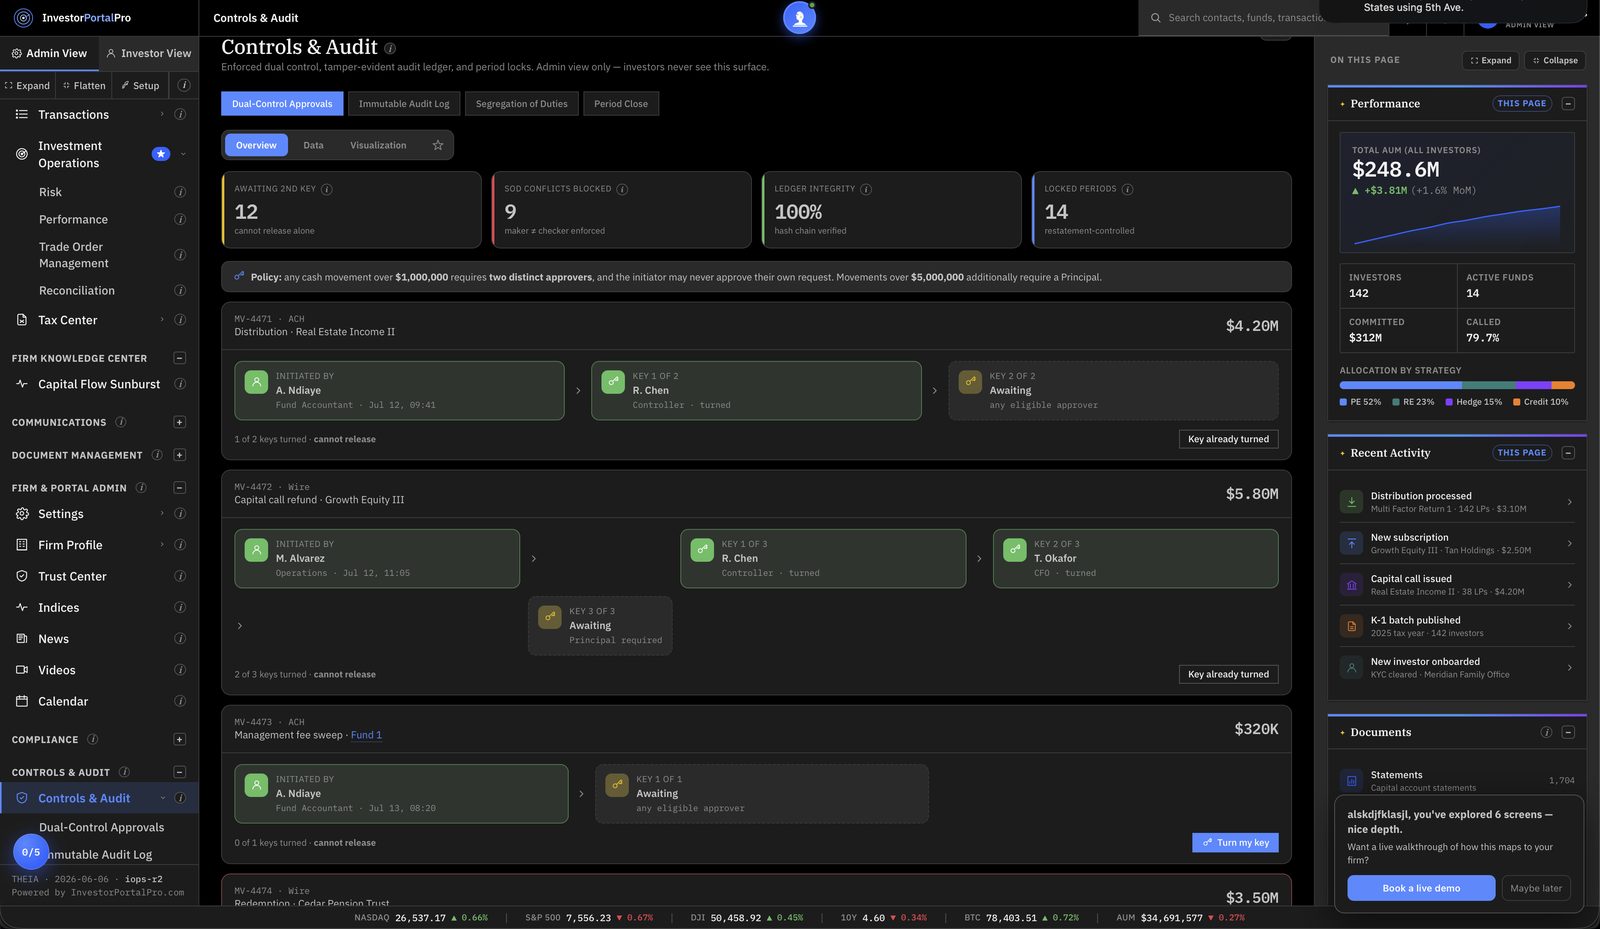This screenshot has height=929, width=1600.
Task: Click the Total AUM performance chart
Action: tap(1457, 225)
